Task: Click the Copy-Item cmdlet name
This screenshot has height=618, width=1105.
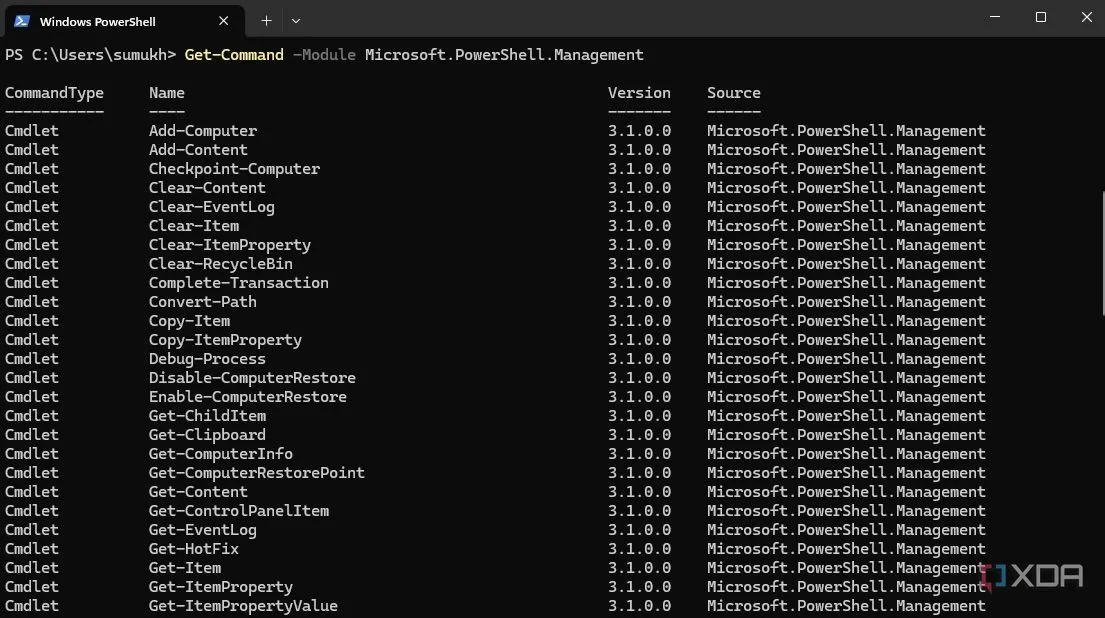Action: (190, 321)
